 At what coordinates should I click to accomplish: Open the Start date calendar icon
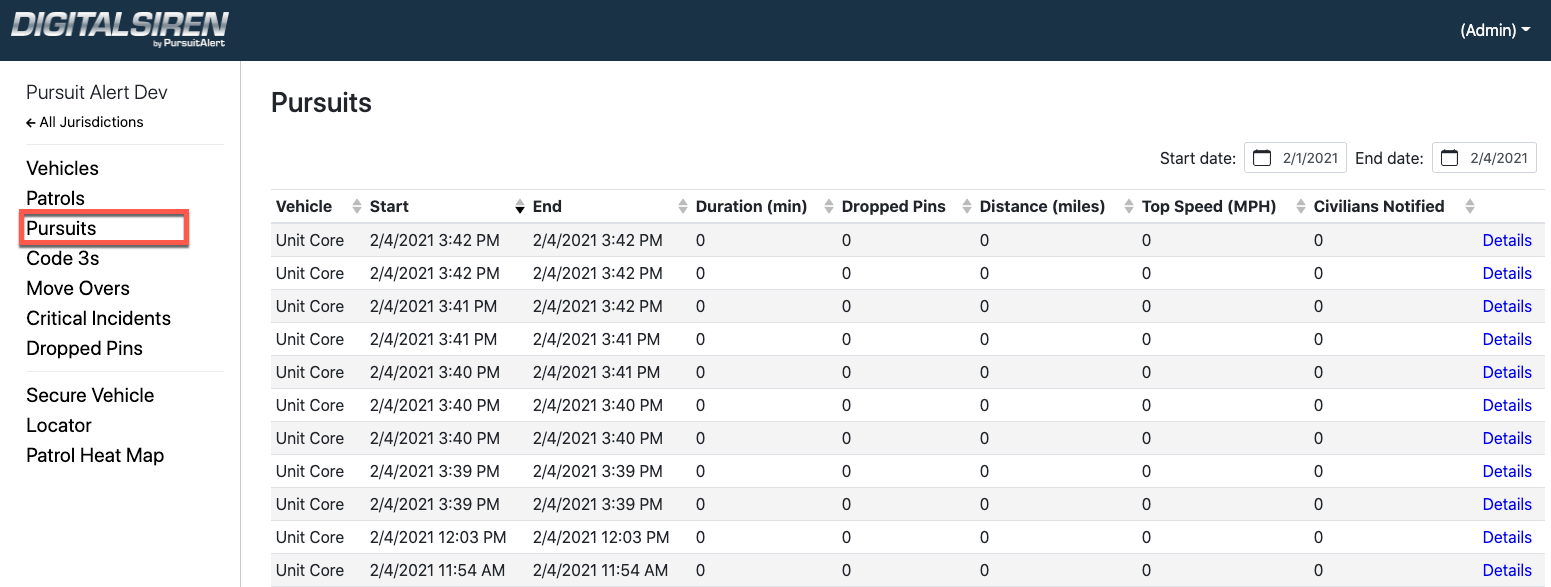tap(1262, 158)
